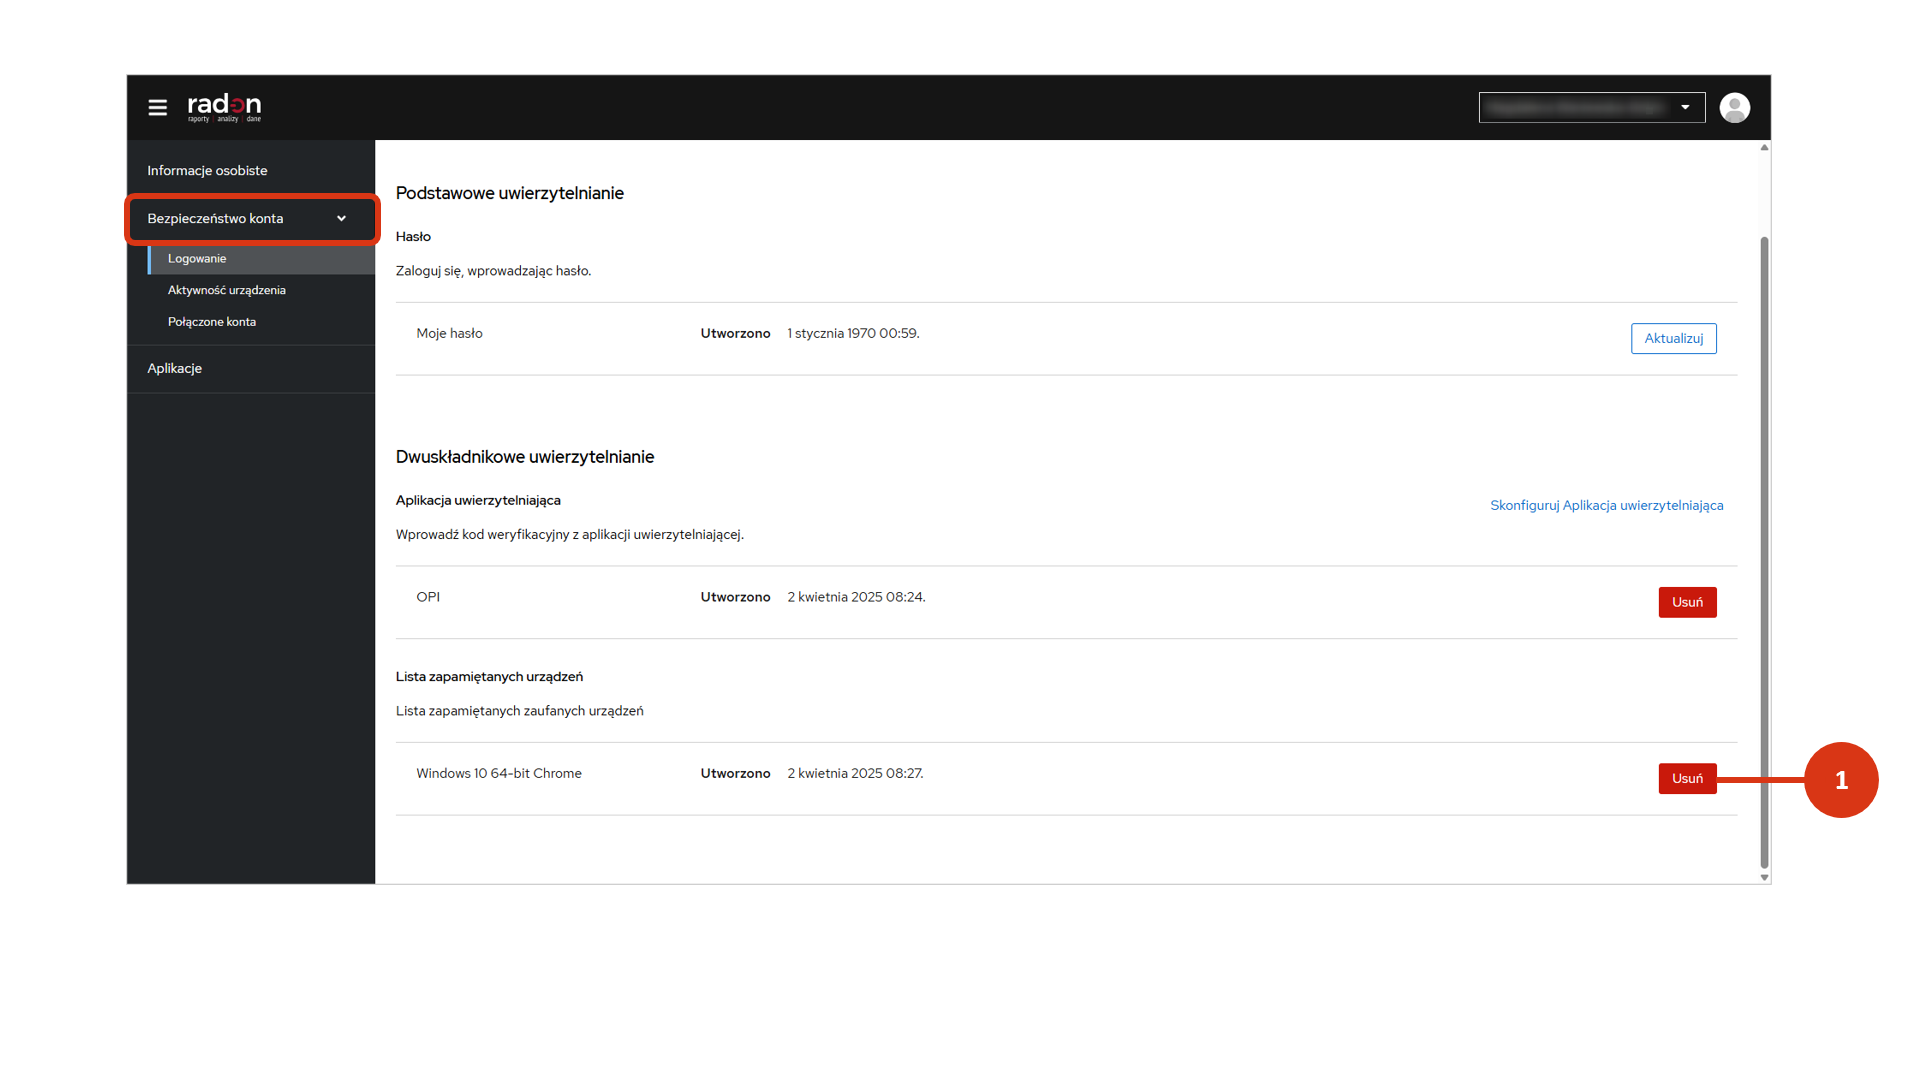Select the 'OPI' credential name
Viewport: 1920px width, 1080px height.
(x=428, y=597)
